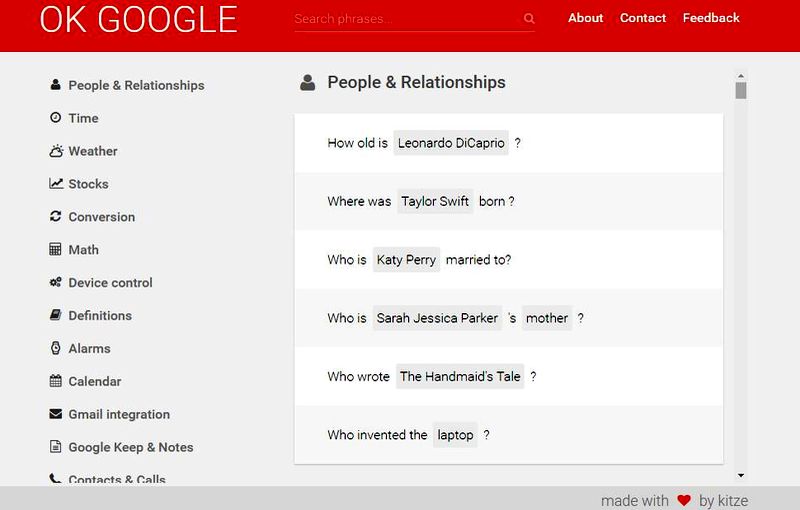This screenshot has width=800, height=510.
Task: Click the Sarah Jessica Parker chip
Action: pos(437,318)
